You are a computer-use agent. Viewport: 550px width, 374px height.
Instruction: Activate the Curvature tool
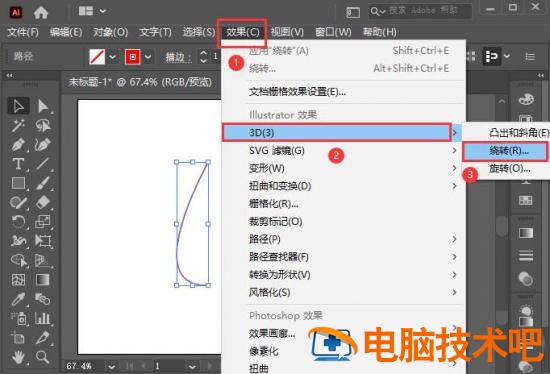(43, 144)
